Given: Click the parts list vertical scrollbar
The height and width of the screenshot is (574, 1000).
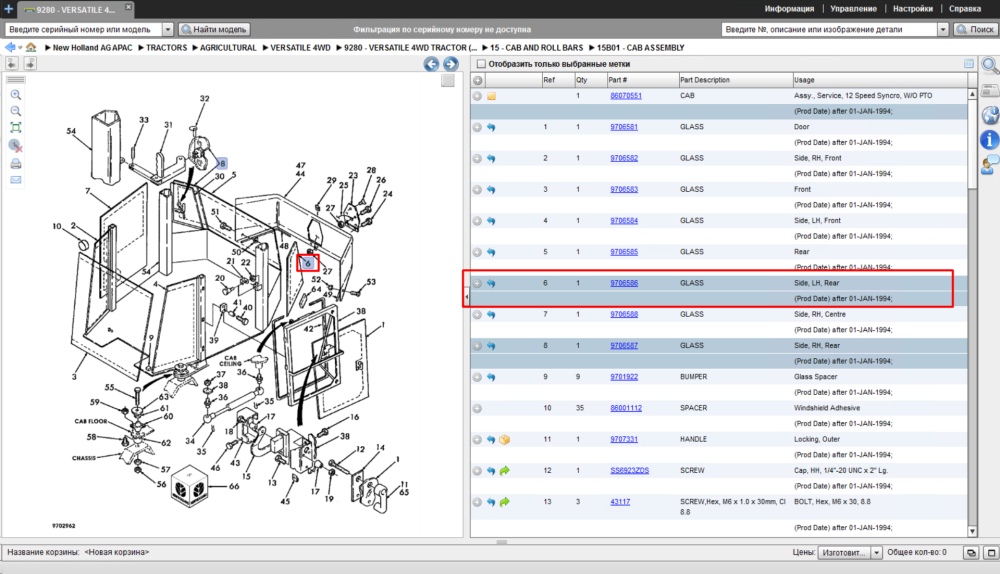Looking at the screenshot, I should pyautogui.click(x=973, y=313).
